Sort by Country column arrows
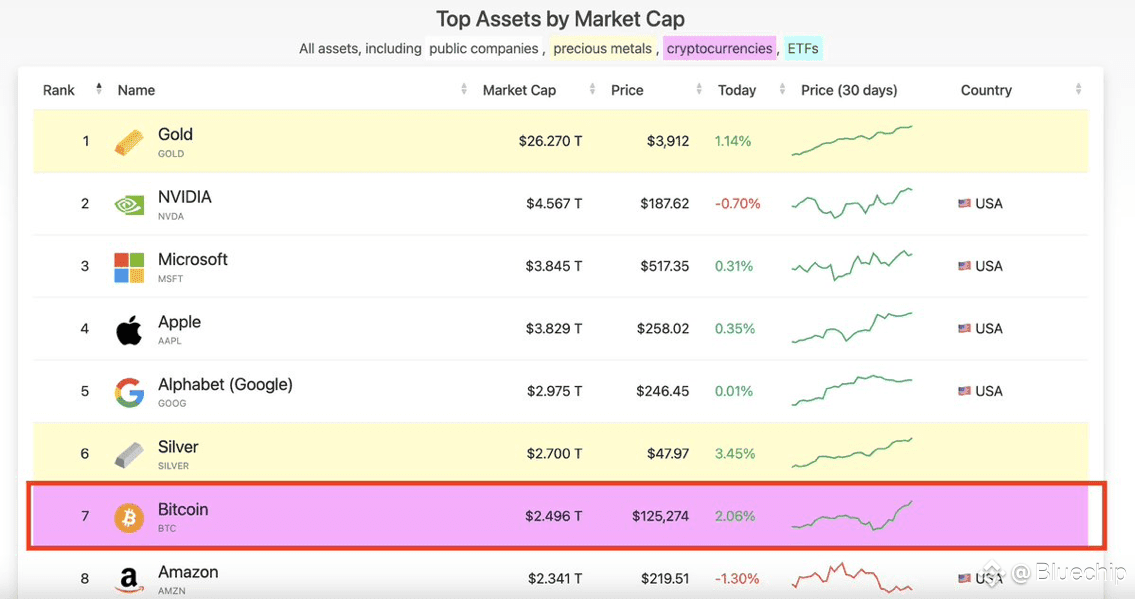 [1079, 89]
